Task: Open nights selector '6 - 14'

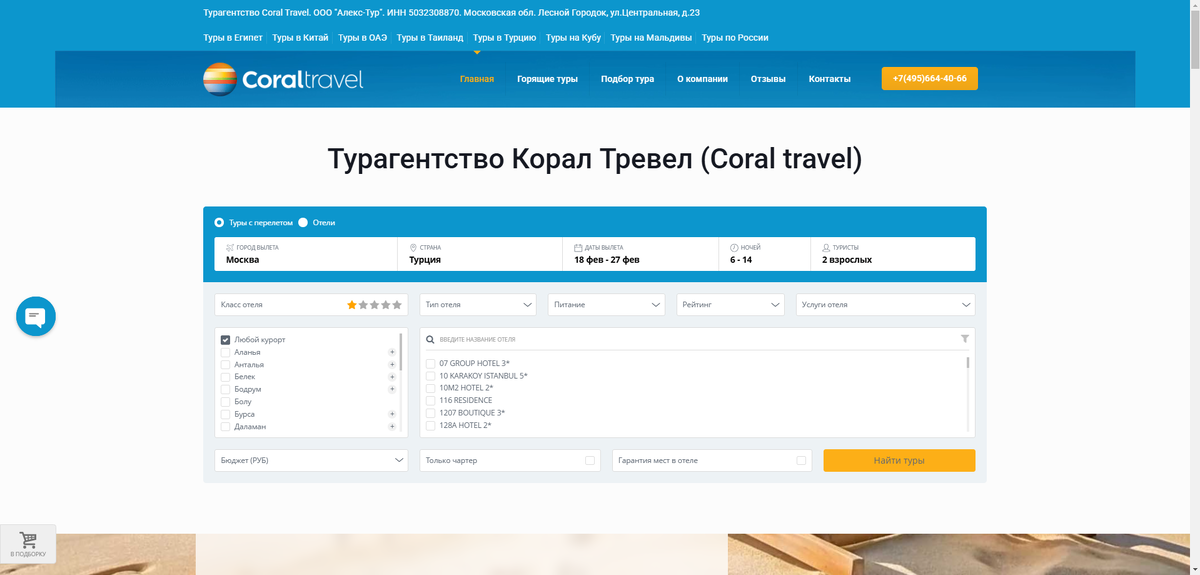Action: (x=765, y=254)
